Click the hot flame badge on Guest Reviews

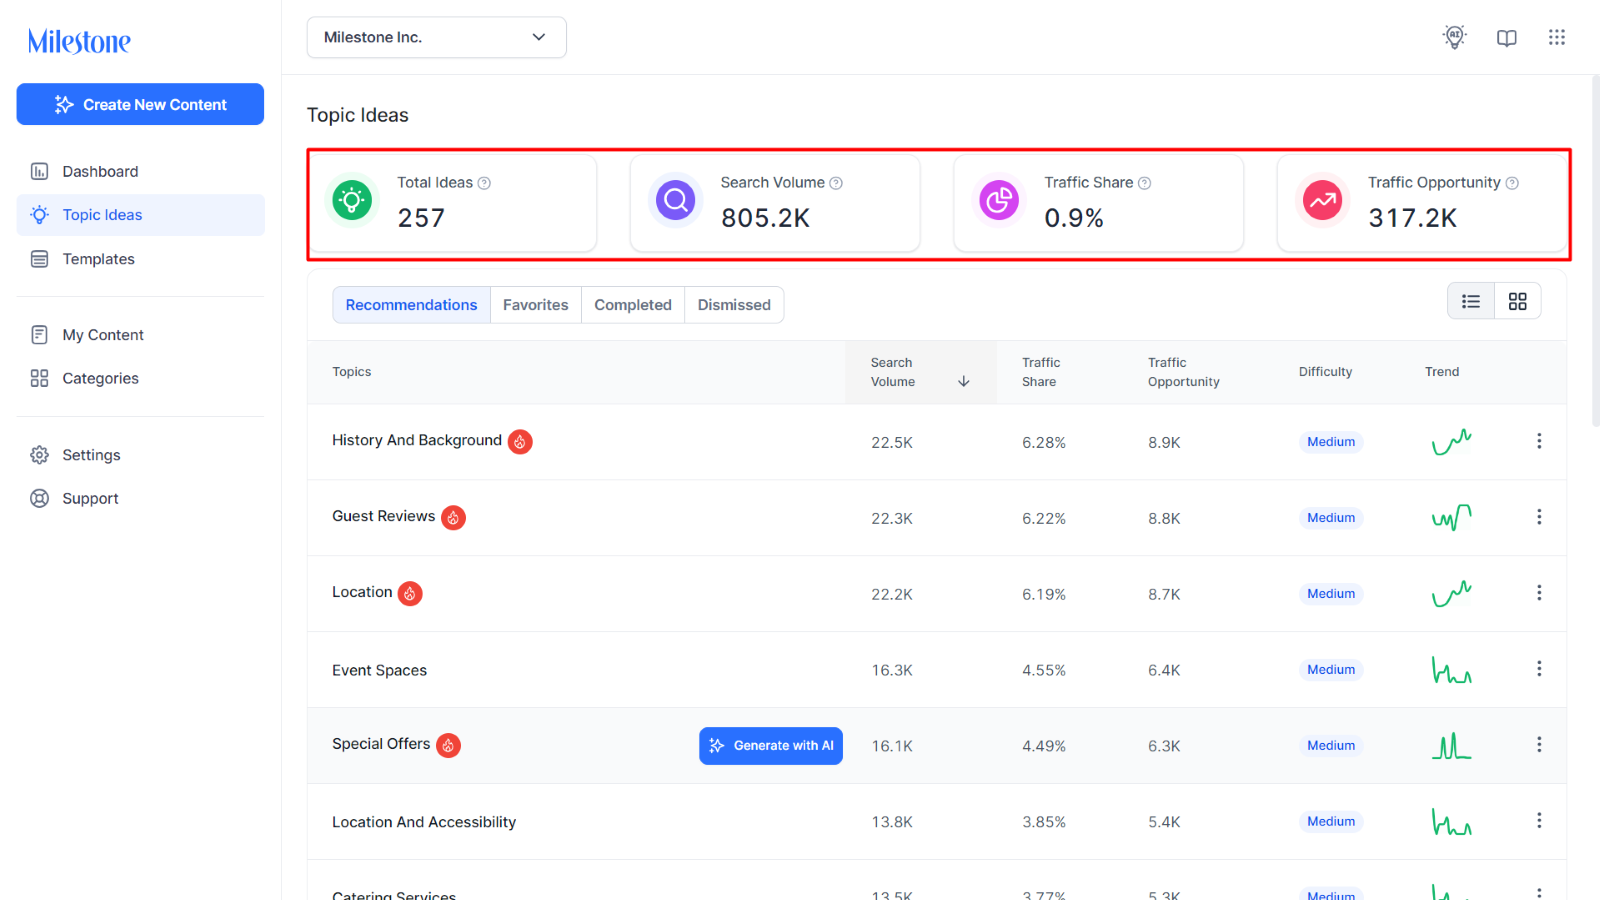click(454, 518)
